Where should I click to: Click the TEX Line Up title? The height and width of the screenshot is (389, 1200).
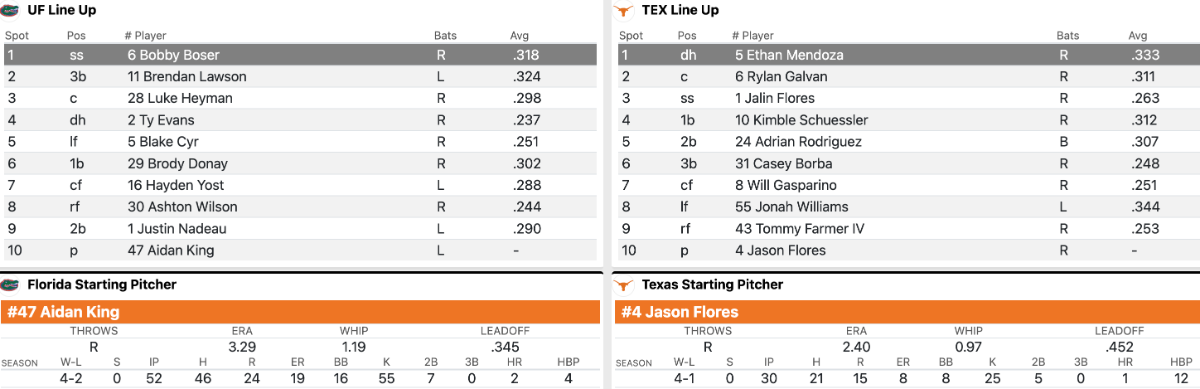680,10
